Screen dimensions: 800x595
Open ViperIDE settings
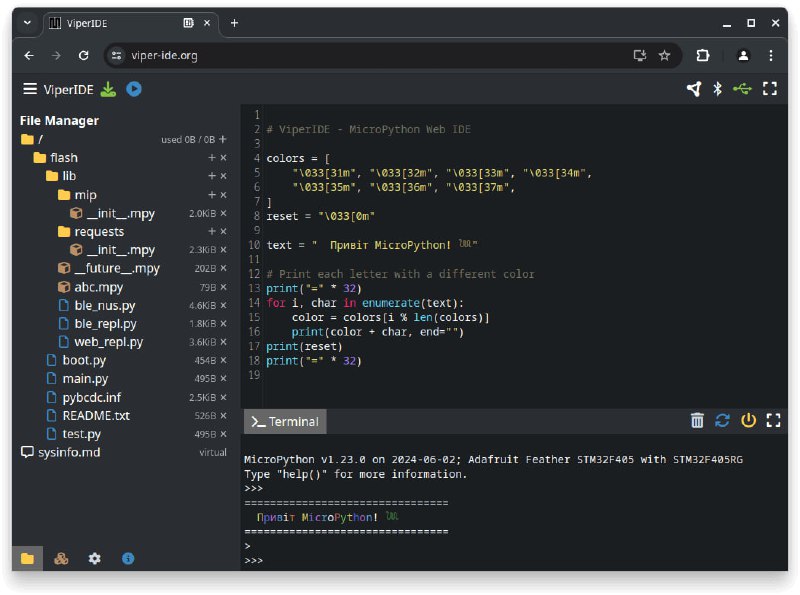94,559
